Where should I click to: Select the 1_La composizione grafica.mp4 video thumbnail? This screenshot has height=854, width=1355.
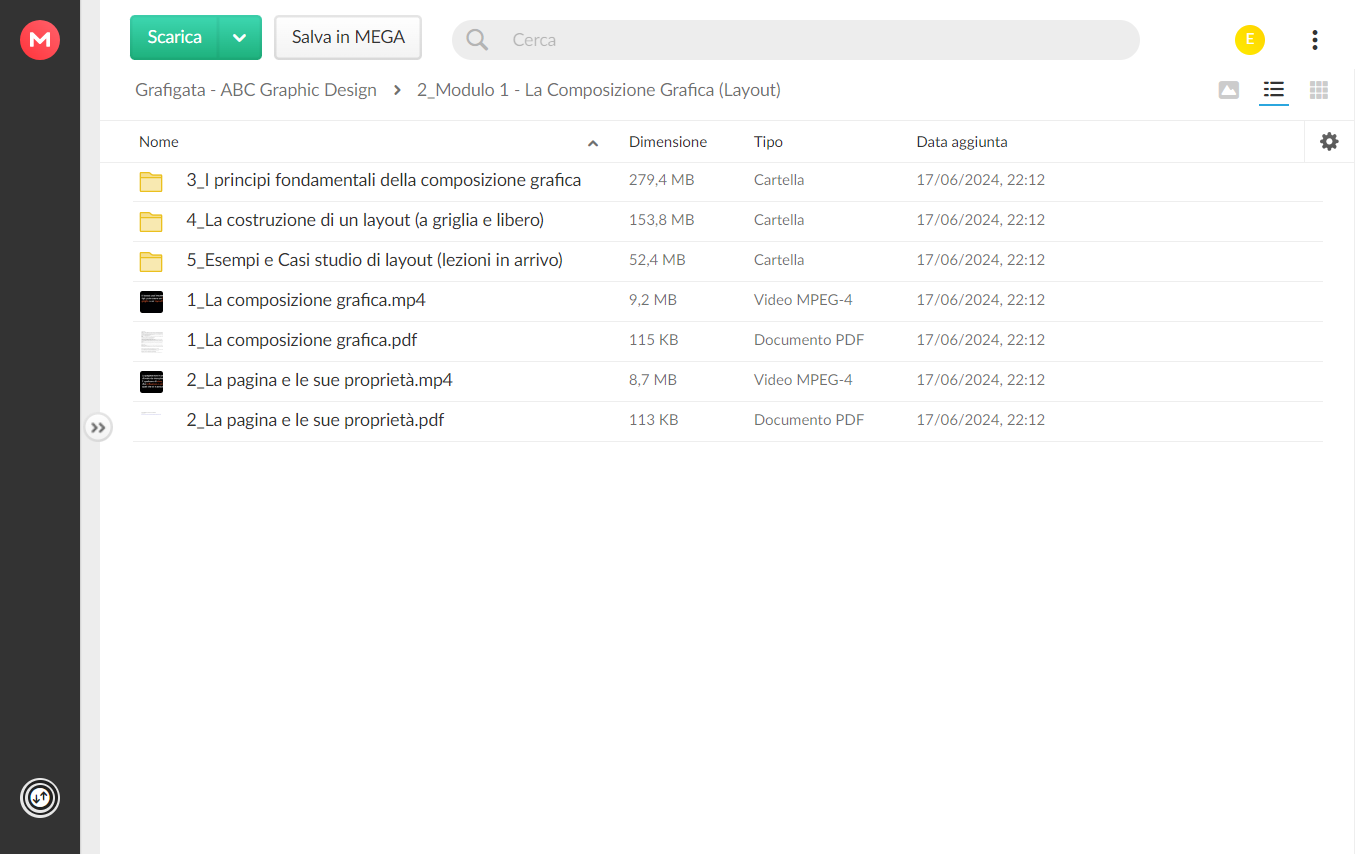click(x=151, y=301)
